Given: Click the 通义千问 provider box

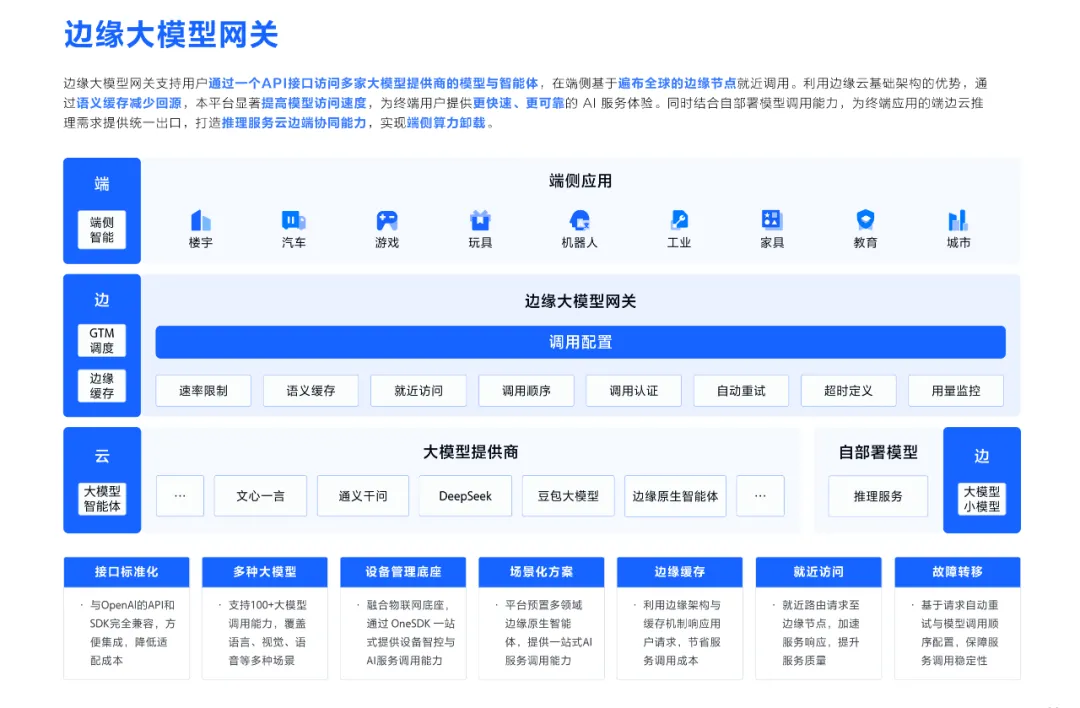Looking at the screenshot, I should click(x=363, y=496).
